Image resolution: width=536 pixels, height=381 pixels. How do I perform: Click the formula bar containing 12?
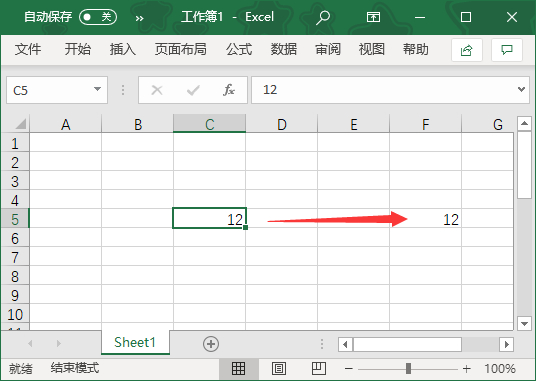(383, 90)
